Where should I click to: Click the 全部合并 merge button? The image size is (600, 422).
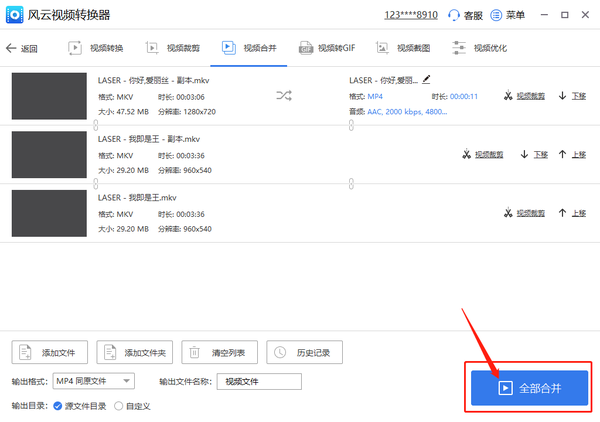point(529,388)
